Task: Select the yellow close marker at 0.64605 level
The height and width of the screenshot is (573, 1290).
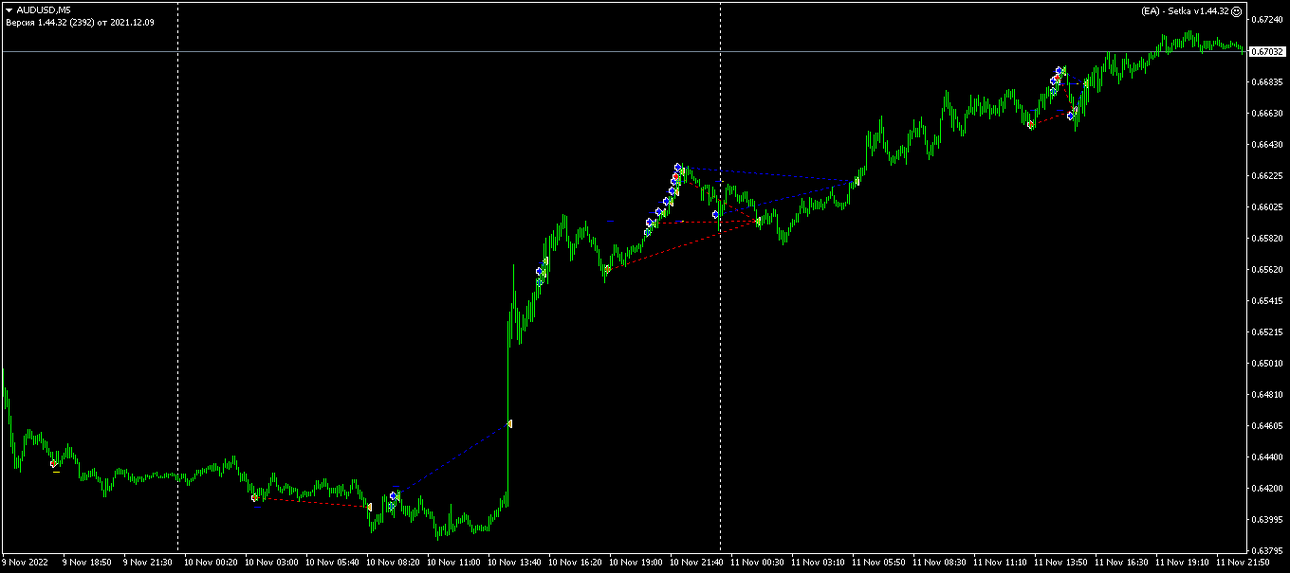Action: [x=510, y=424]
